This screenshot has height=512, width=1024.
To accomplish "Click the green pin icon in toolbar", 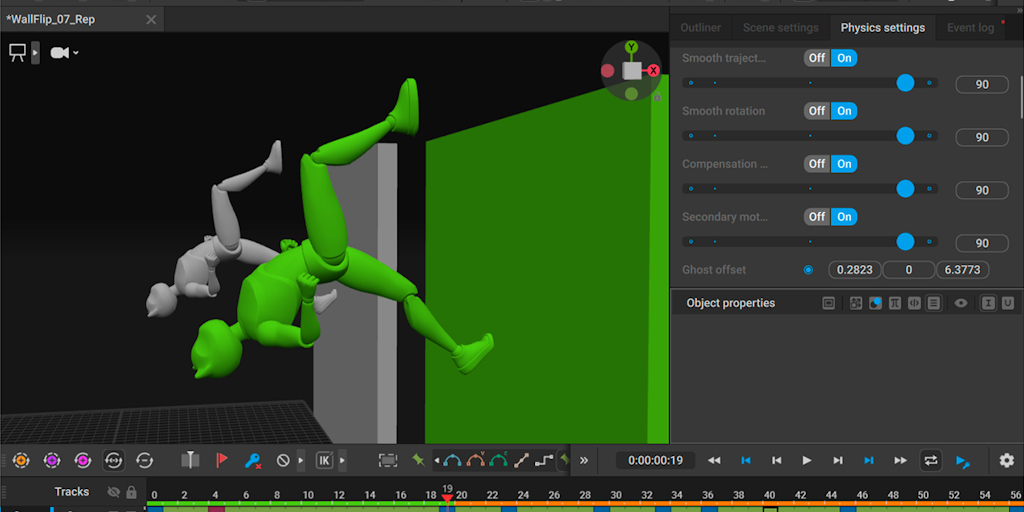I will pos(417,460).
